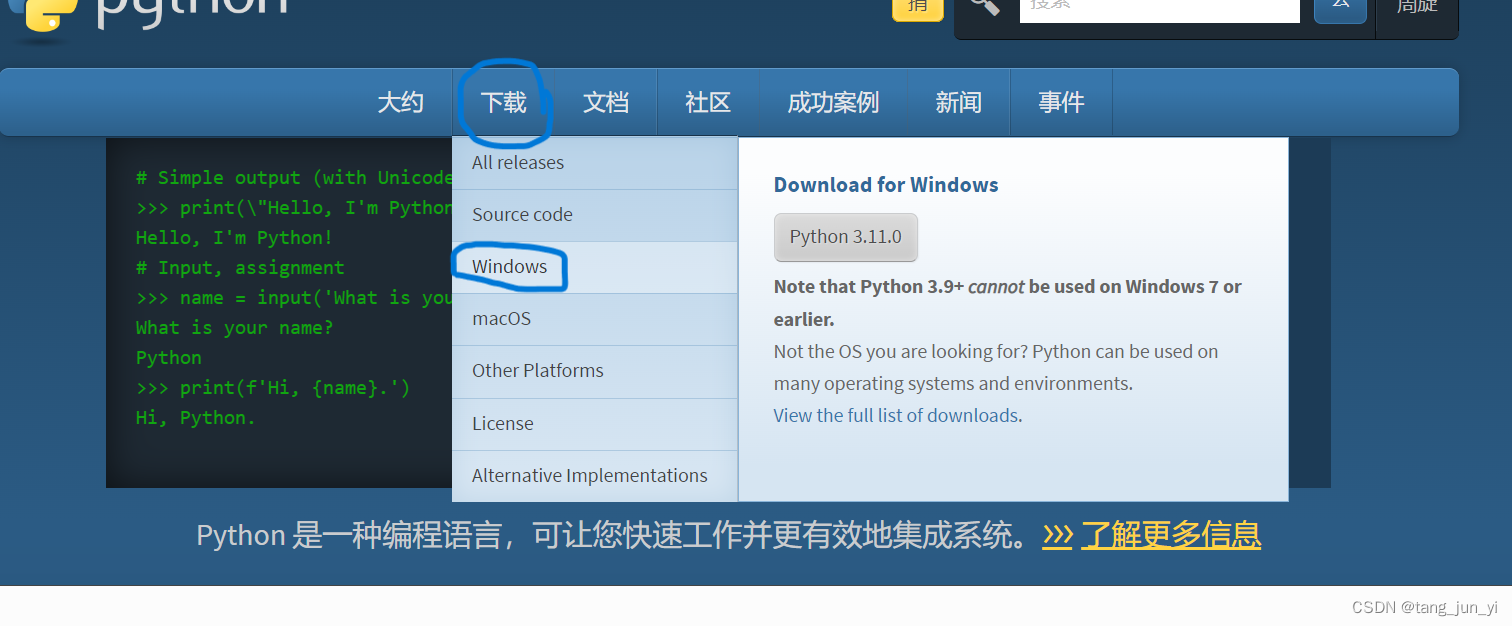Choose Windows in the Downloads menu
The image size is (1512, 626).
595,267
